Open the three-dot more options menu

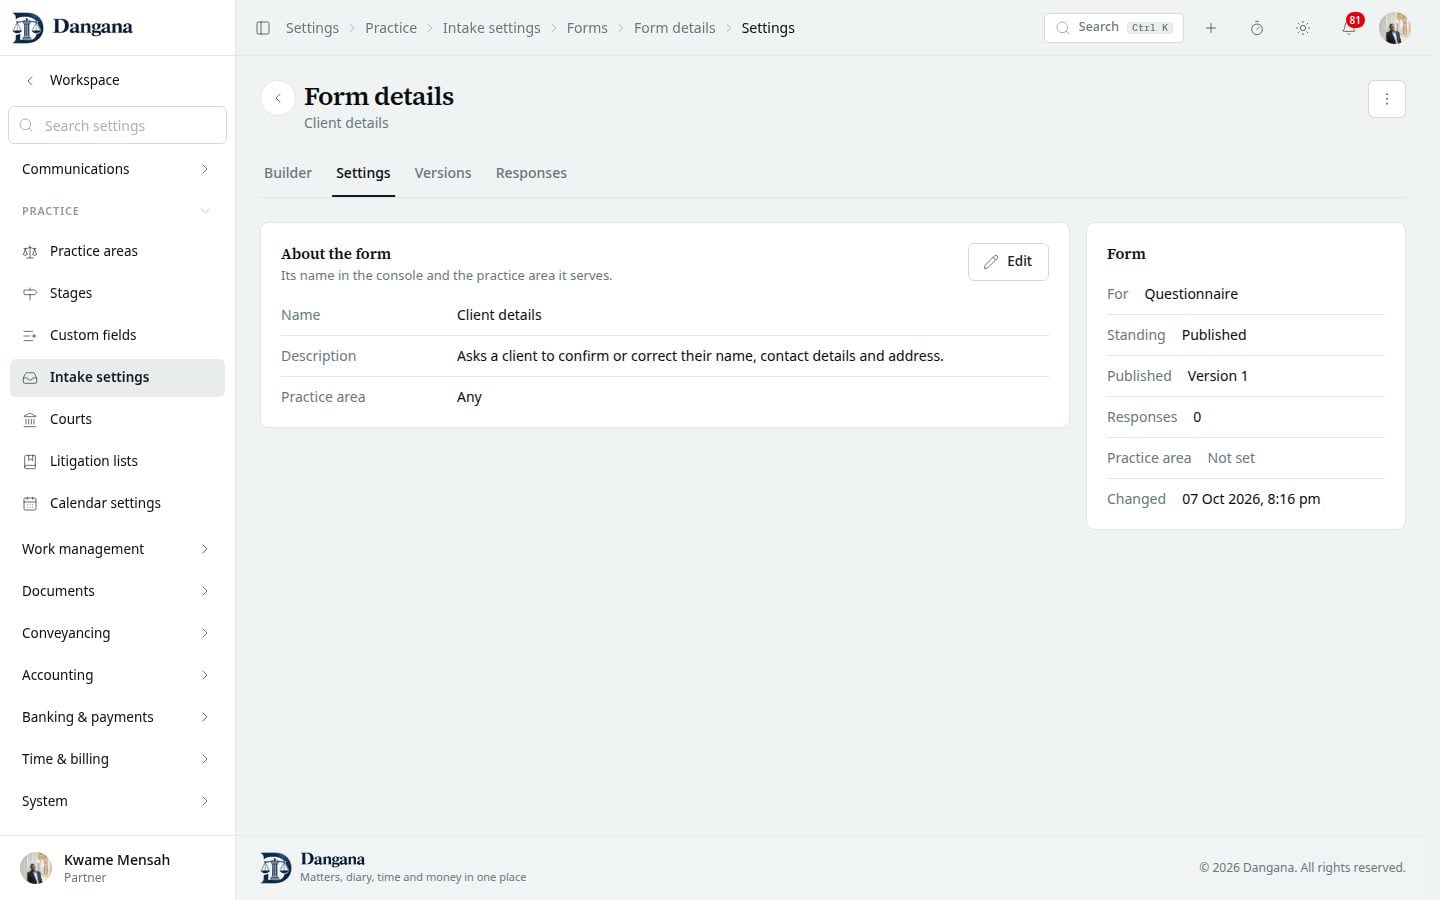tap(1387, 99)
